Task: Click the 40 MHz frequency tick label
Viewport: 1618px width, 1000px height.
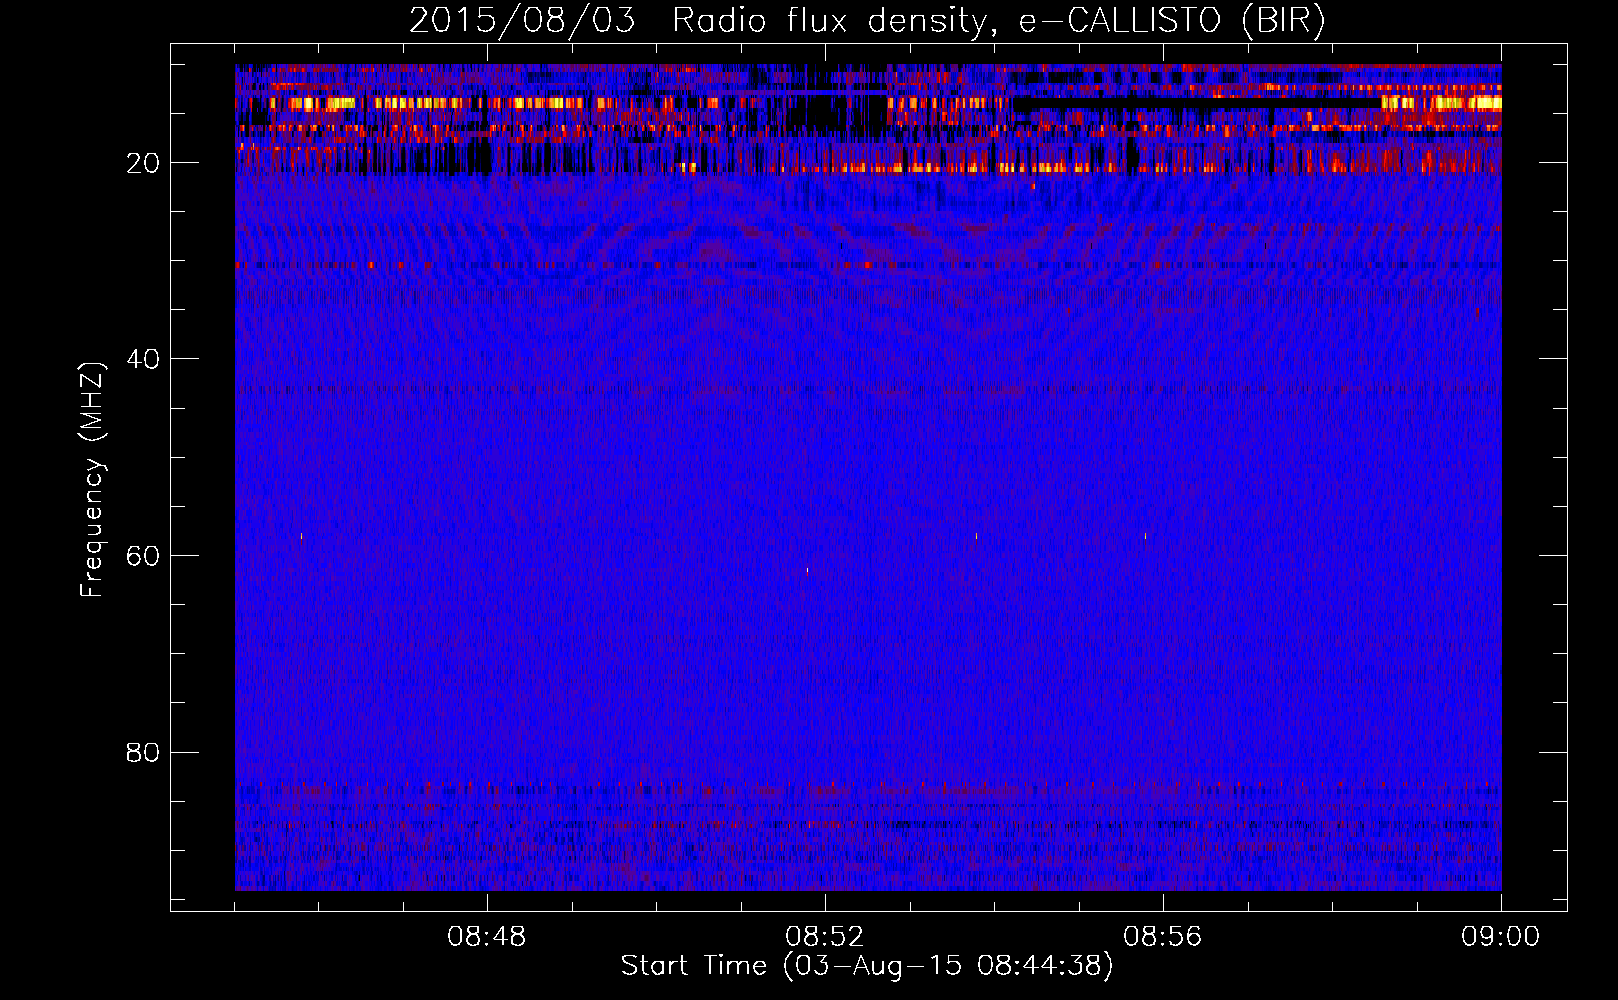Action: [144, 359]
